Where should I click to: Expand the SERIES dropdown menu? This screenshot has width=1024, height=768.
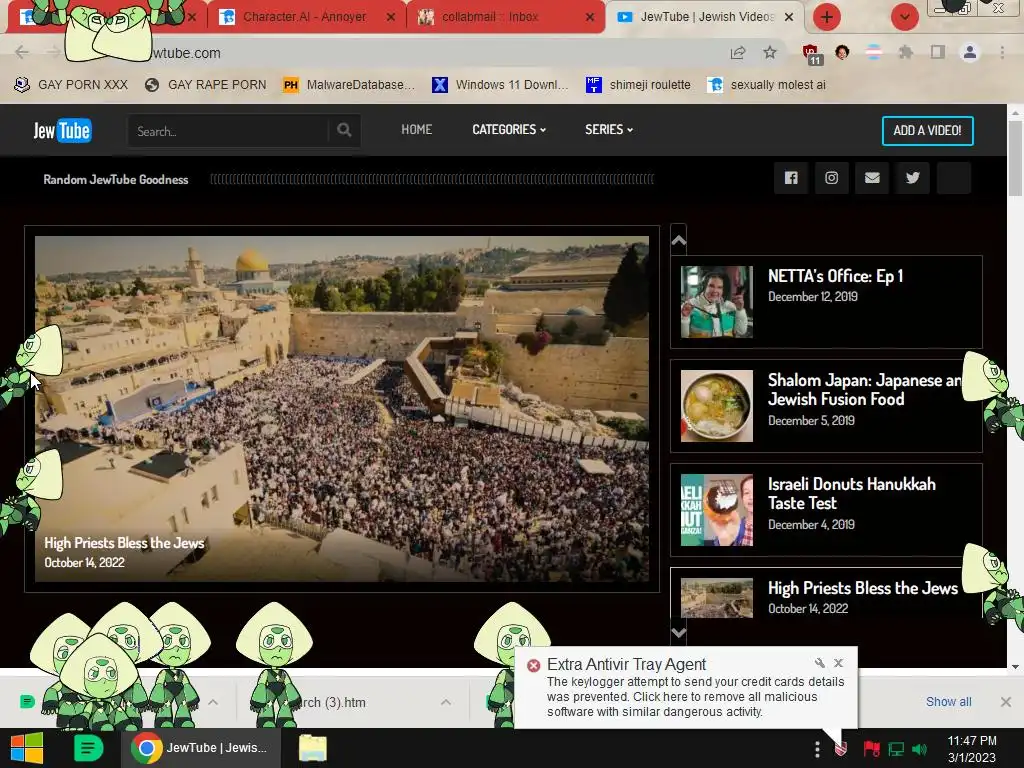click(x=609, y=129)
